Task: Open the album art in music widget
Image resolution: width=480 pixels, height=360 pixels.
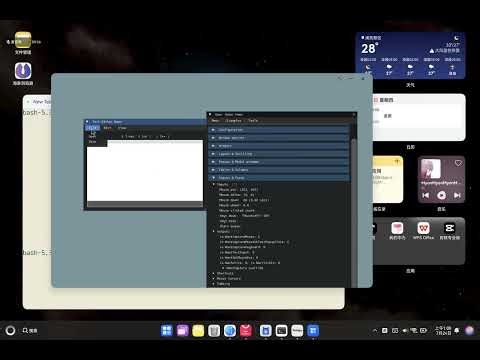Action: (x=431, y=169)
